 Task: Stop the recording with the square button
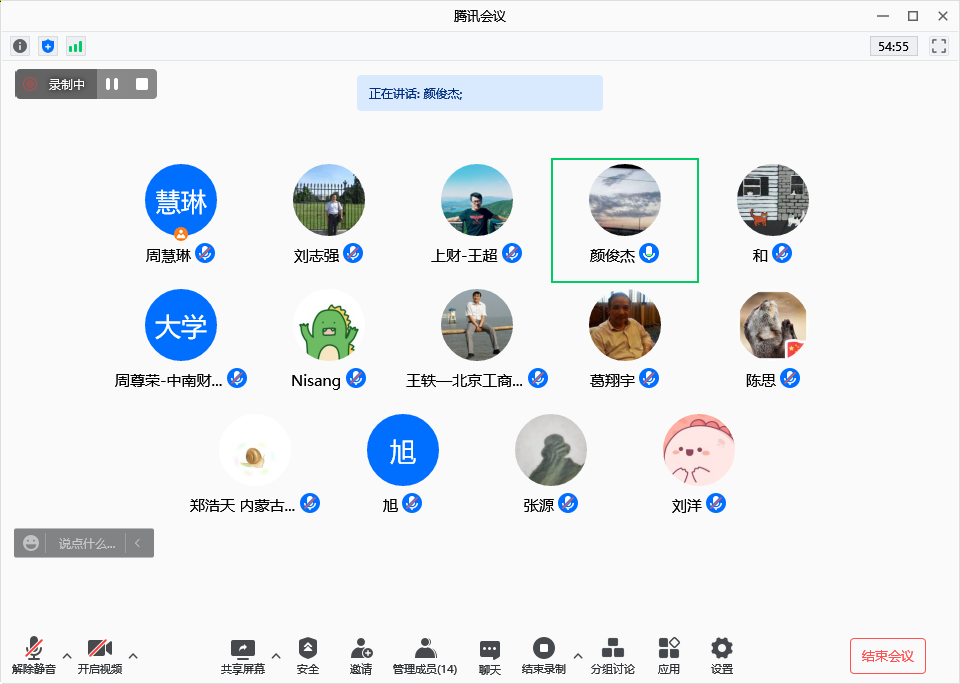[142, 84]
